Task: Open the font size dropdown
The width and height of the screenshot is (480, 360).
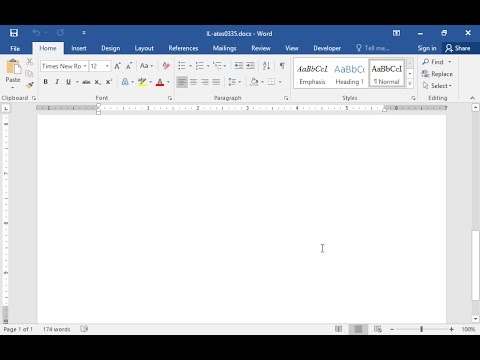Action: pos(107,66)
